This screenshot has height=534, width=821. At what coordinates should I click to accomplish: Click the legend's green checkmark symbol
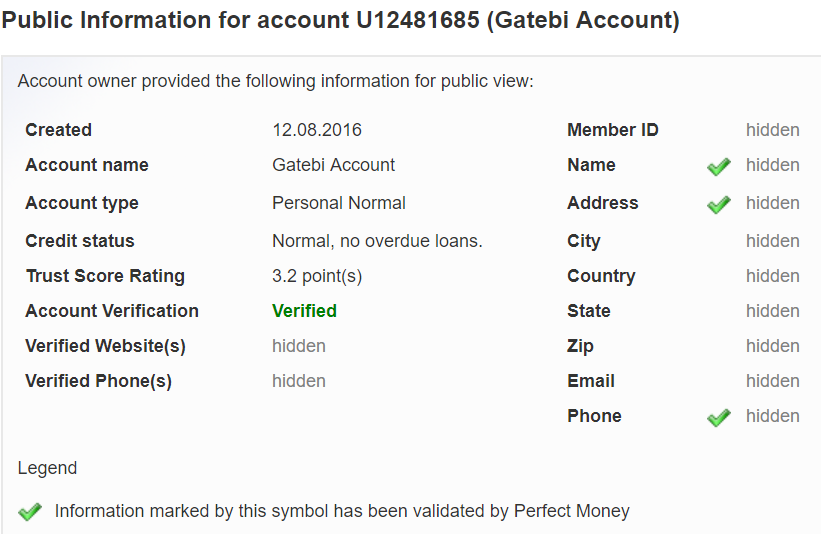point(30,511)
